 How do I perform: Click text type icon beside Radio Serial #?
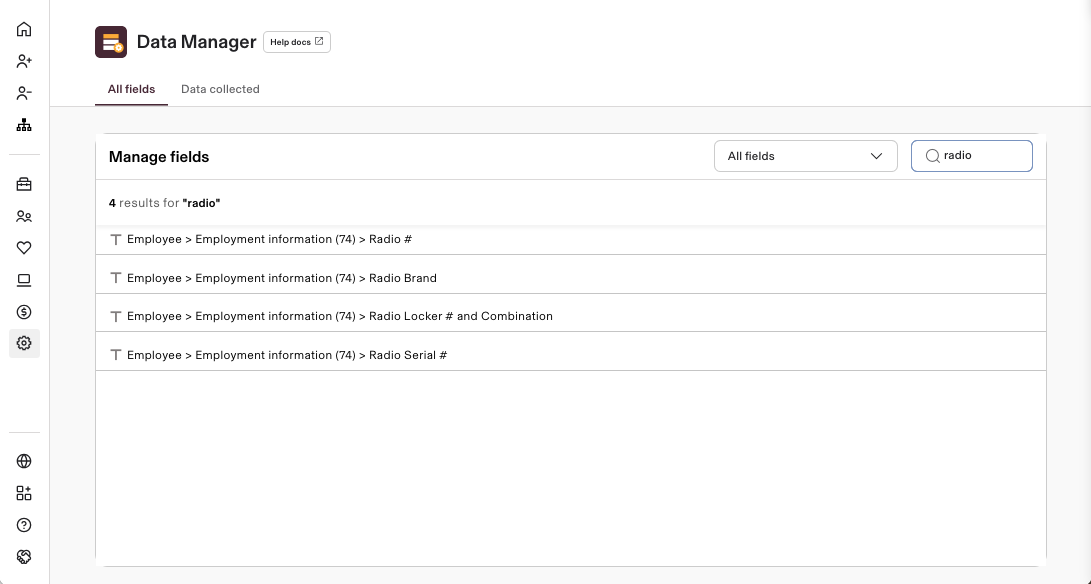point(116,355)
